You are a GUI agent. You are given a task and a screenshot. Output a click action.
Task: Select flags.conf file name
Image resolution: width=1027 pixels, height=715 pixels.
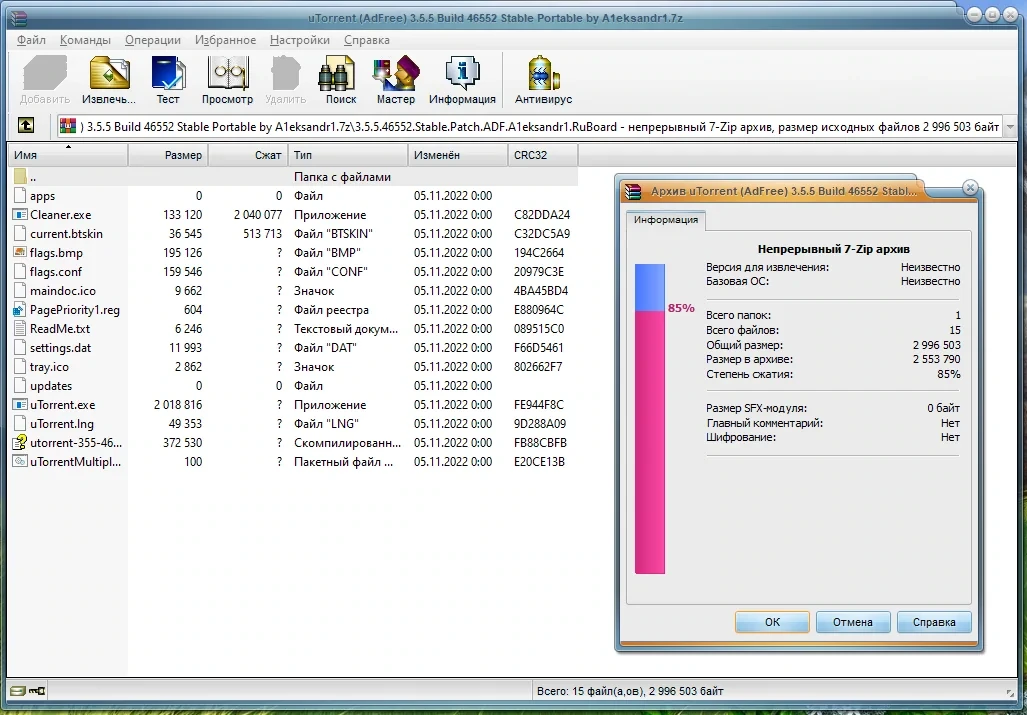pyautogui.click(x=56, y=272)
